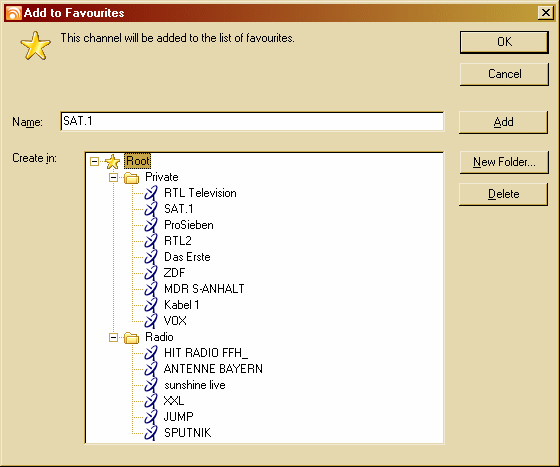The image size is (560, 467).
Task: Click the channel icon beside ZDF
Action: pos(151,273)
